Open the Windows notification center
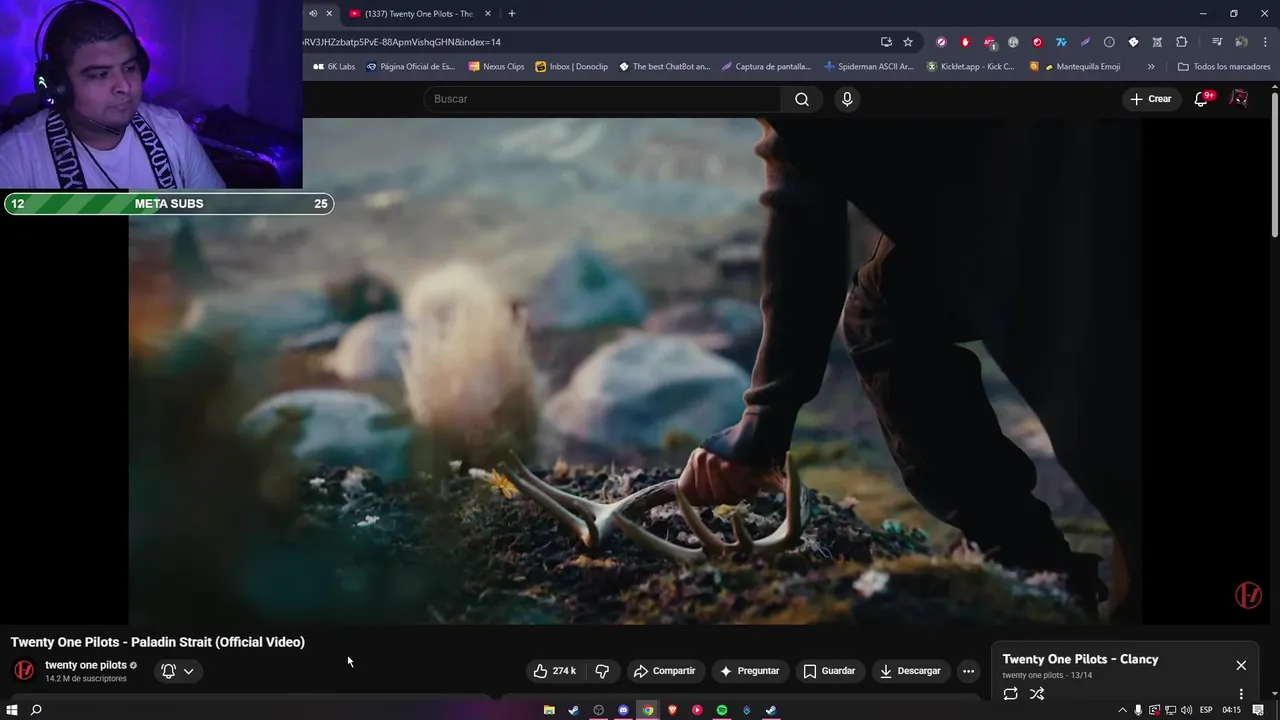Screen dimensions: 1280x720 (x=1258, y=710)
